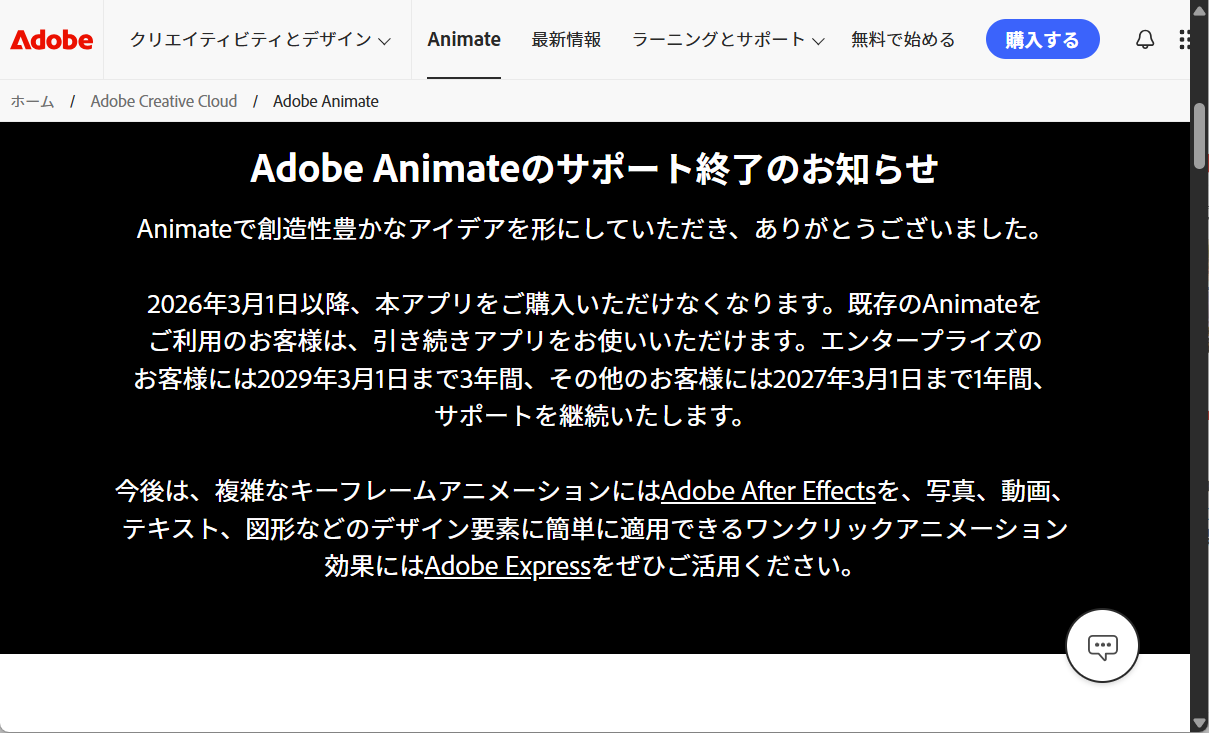Expand the chevron next to クリエイティビティとデザイン
The height and width of the screenshot is (733, 1209).
pyautogui.click(x=385, y=40)
